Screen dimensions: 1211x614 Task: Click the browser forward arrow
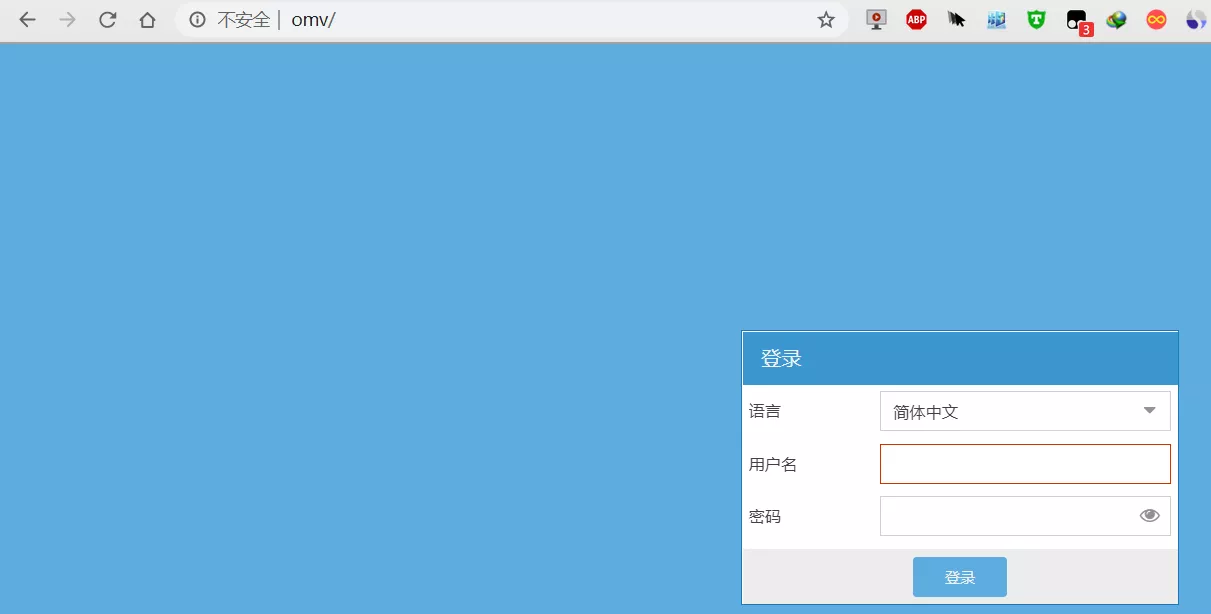[67, 20]
